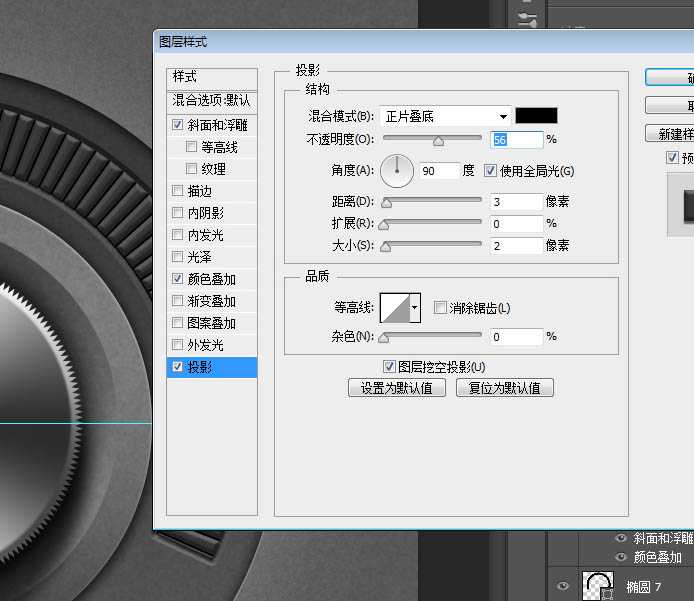Image resolution: width=694 pixels, height=601 pixels.
Task: Select the 内阴影 label in styles list
Action: click(x=206, y=213)
